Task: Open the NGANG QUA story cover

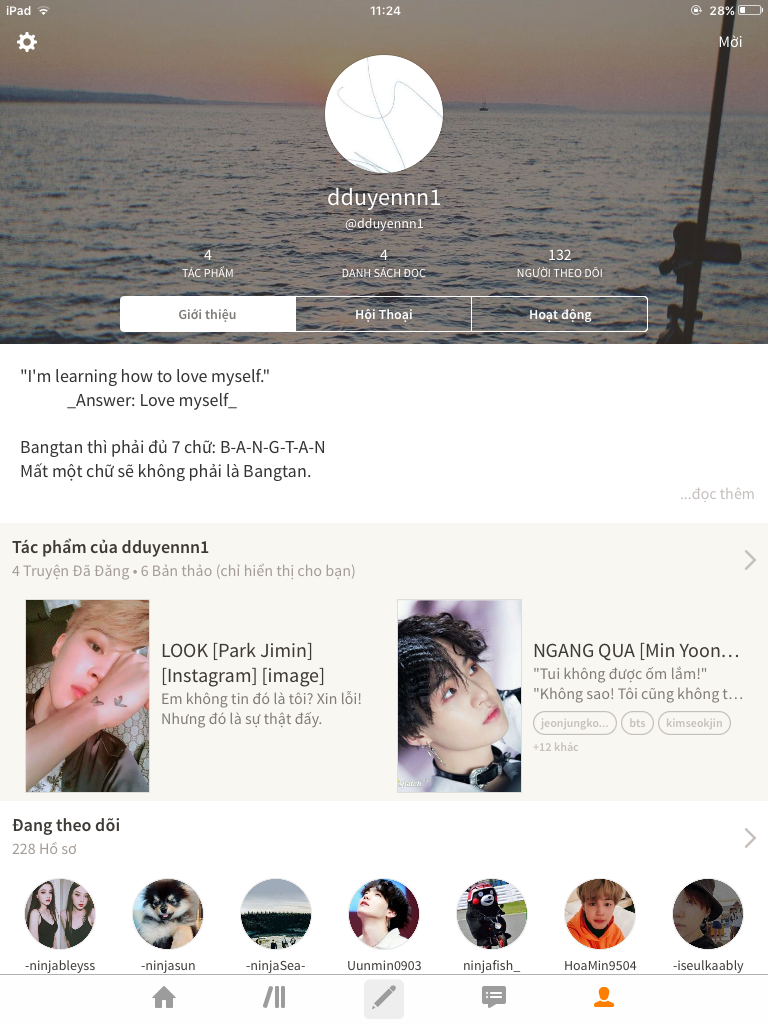Action: click(x=459, y=696)
